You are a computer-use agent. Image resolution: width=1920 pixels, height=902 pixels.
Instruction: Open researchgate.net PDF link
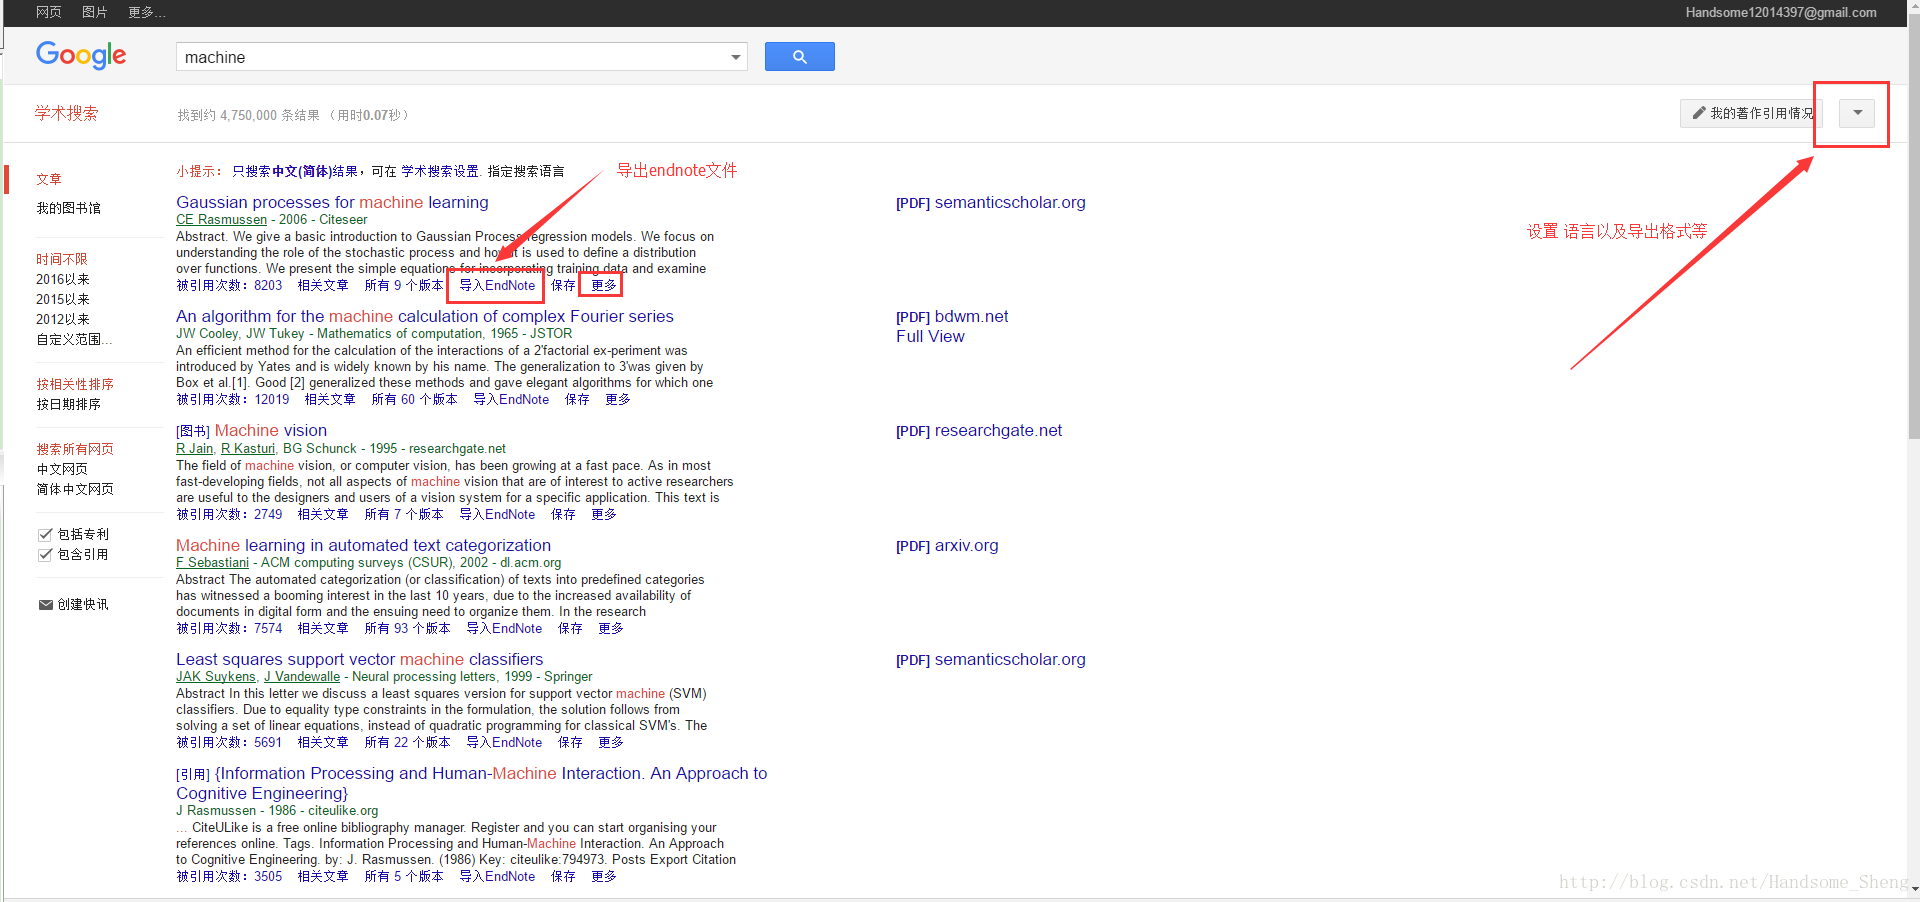(979, 430)
